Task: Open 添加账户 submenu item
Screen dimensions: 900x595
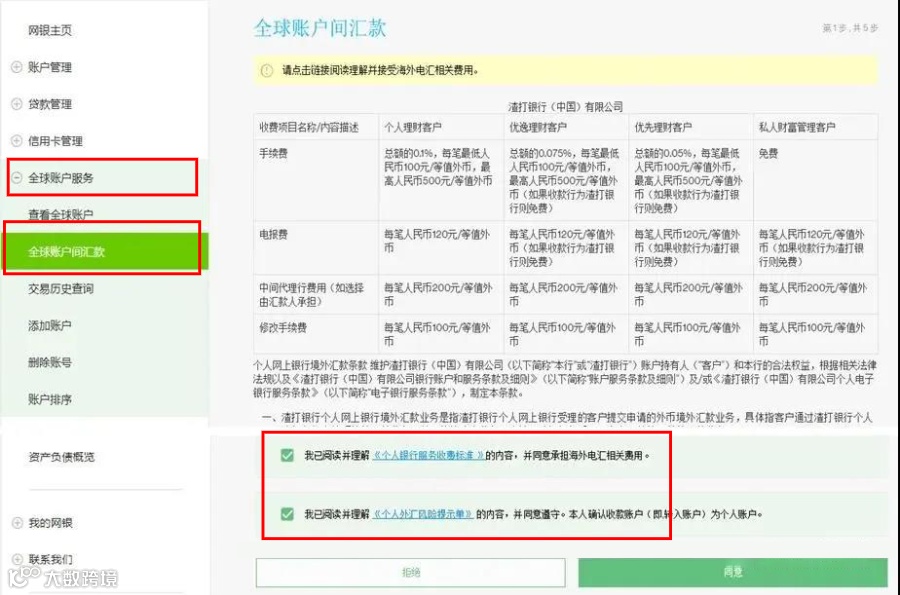Action: [50, 325]
